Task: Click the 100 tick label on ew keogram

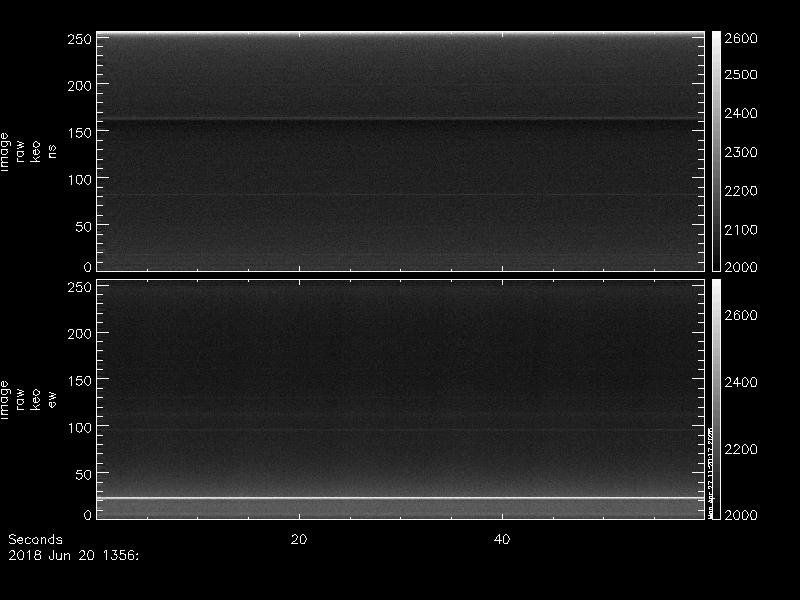Action: (x=79, y=428)
